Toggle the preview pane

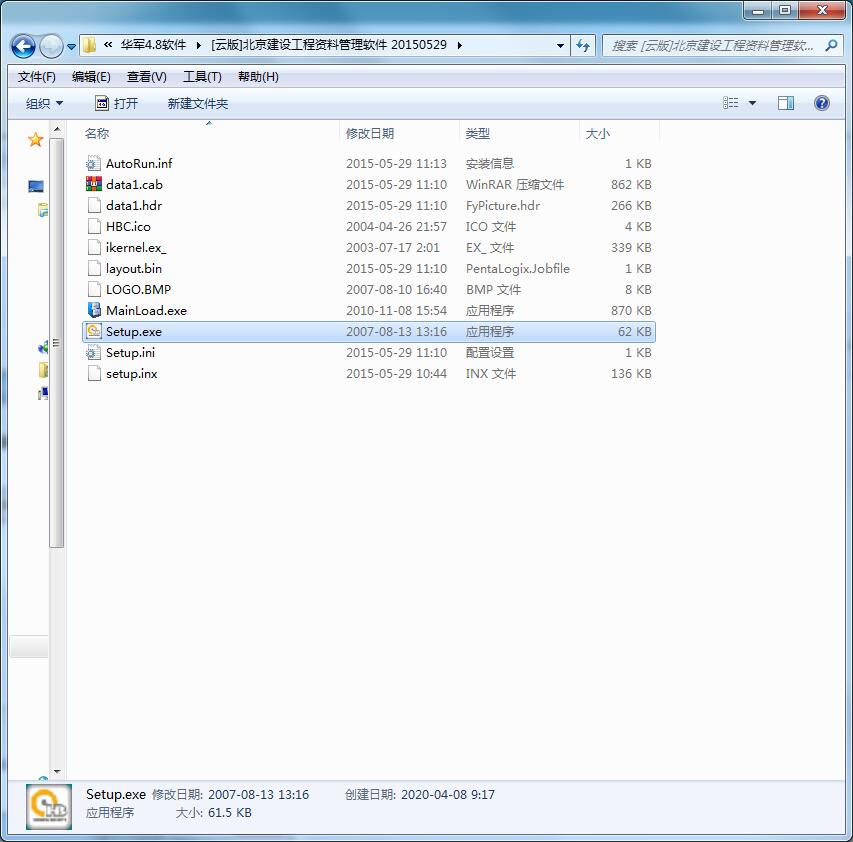(x=786, y=103)
